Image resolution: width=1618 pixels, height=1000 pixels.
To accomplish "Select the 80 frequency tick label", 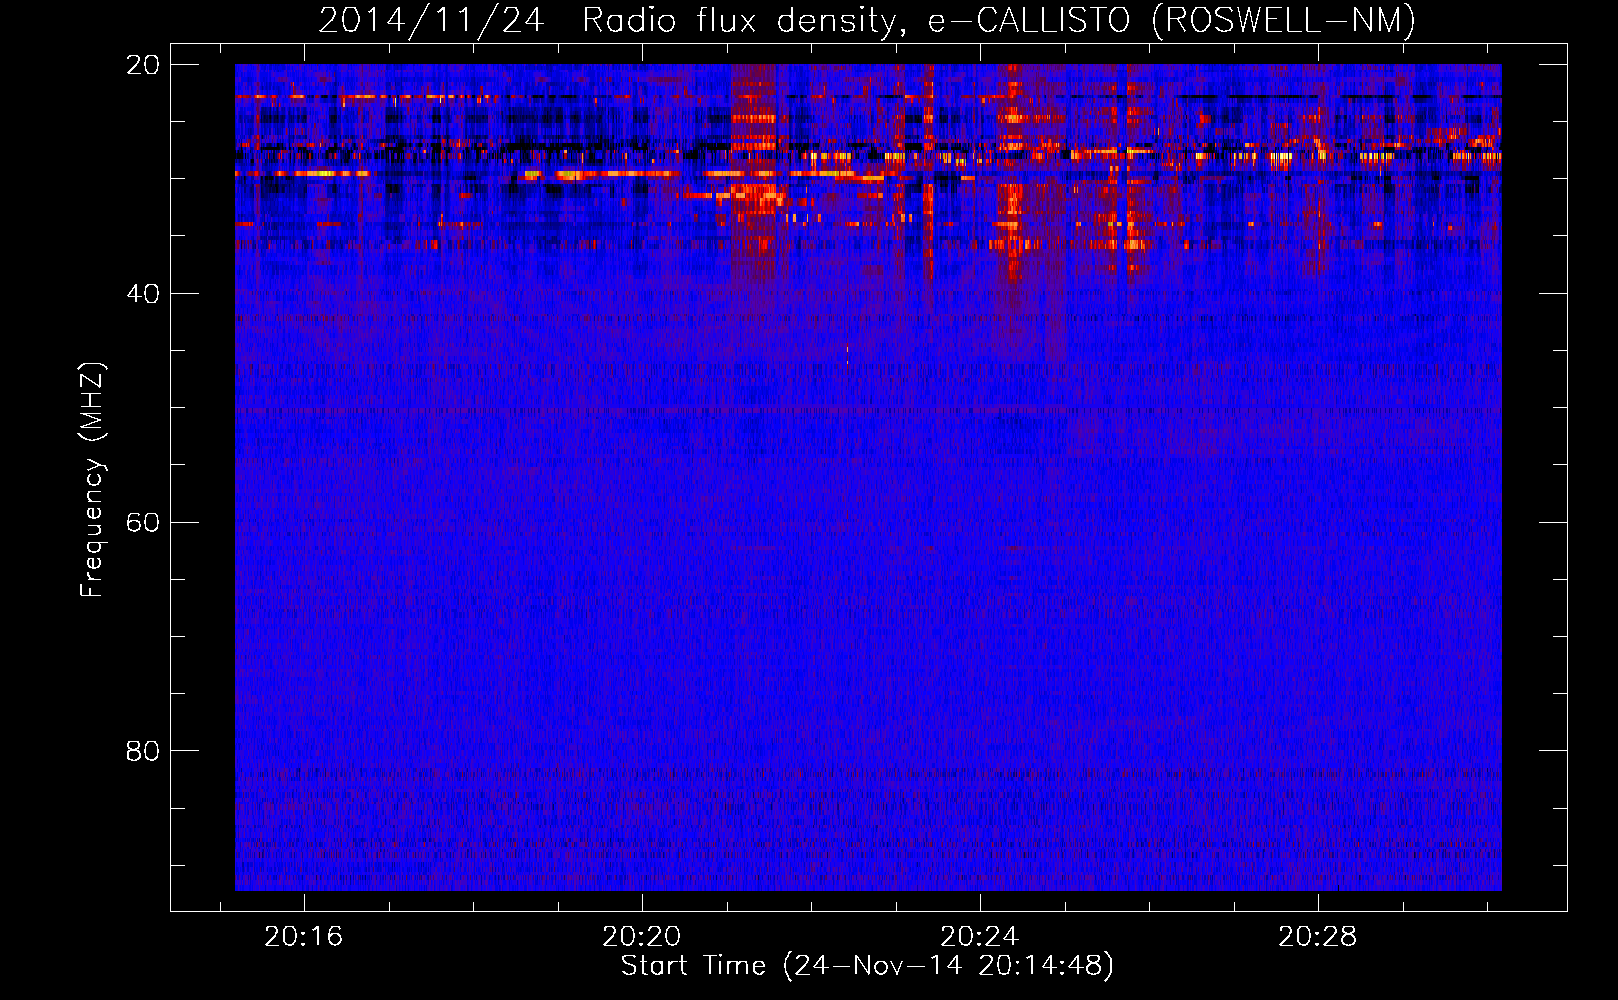I will (x=142, y=751).
